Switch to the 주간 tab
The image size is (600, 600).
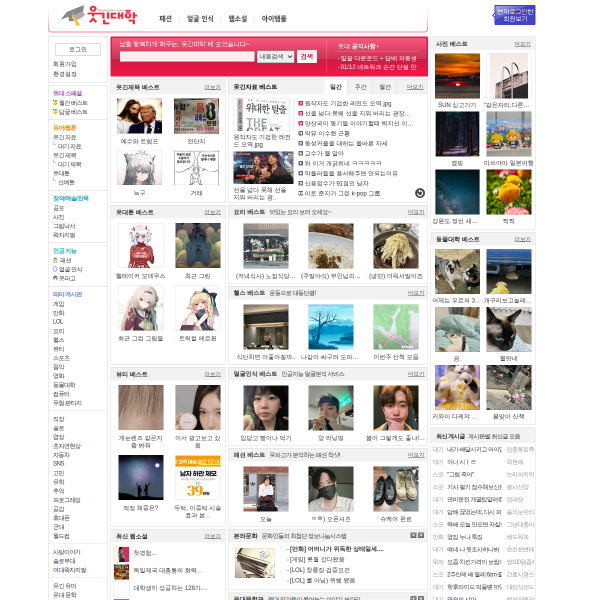pyautogui.click(x=360, y=87)
